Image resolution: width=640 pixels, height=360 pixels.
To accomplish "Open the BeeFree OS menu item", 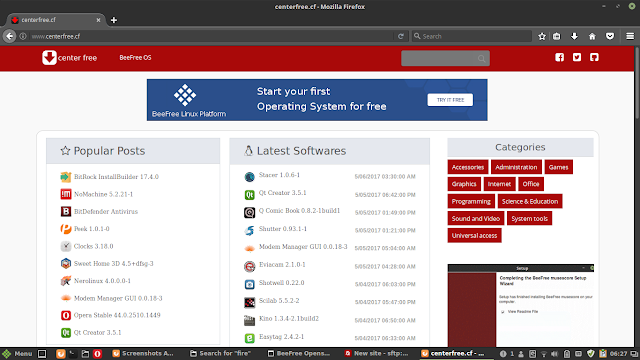I will [135, 58].
